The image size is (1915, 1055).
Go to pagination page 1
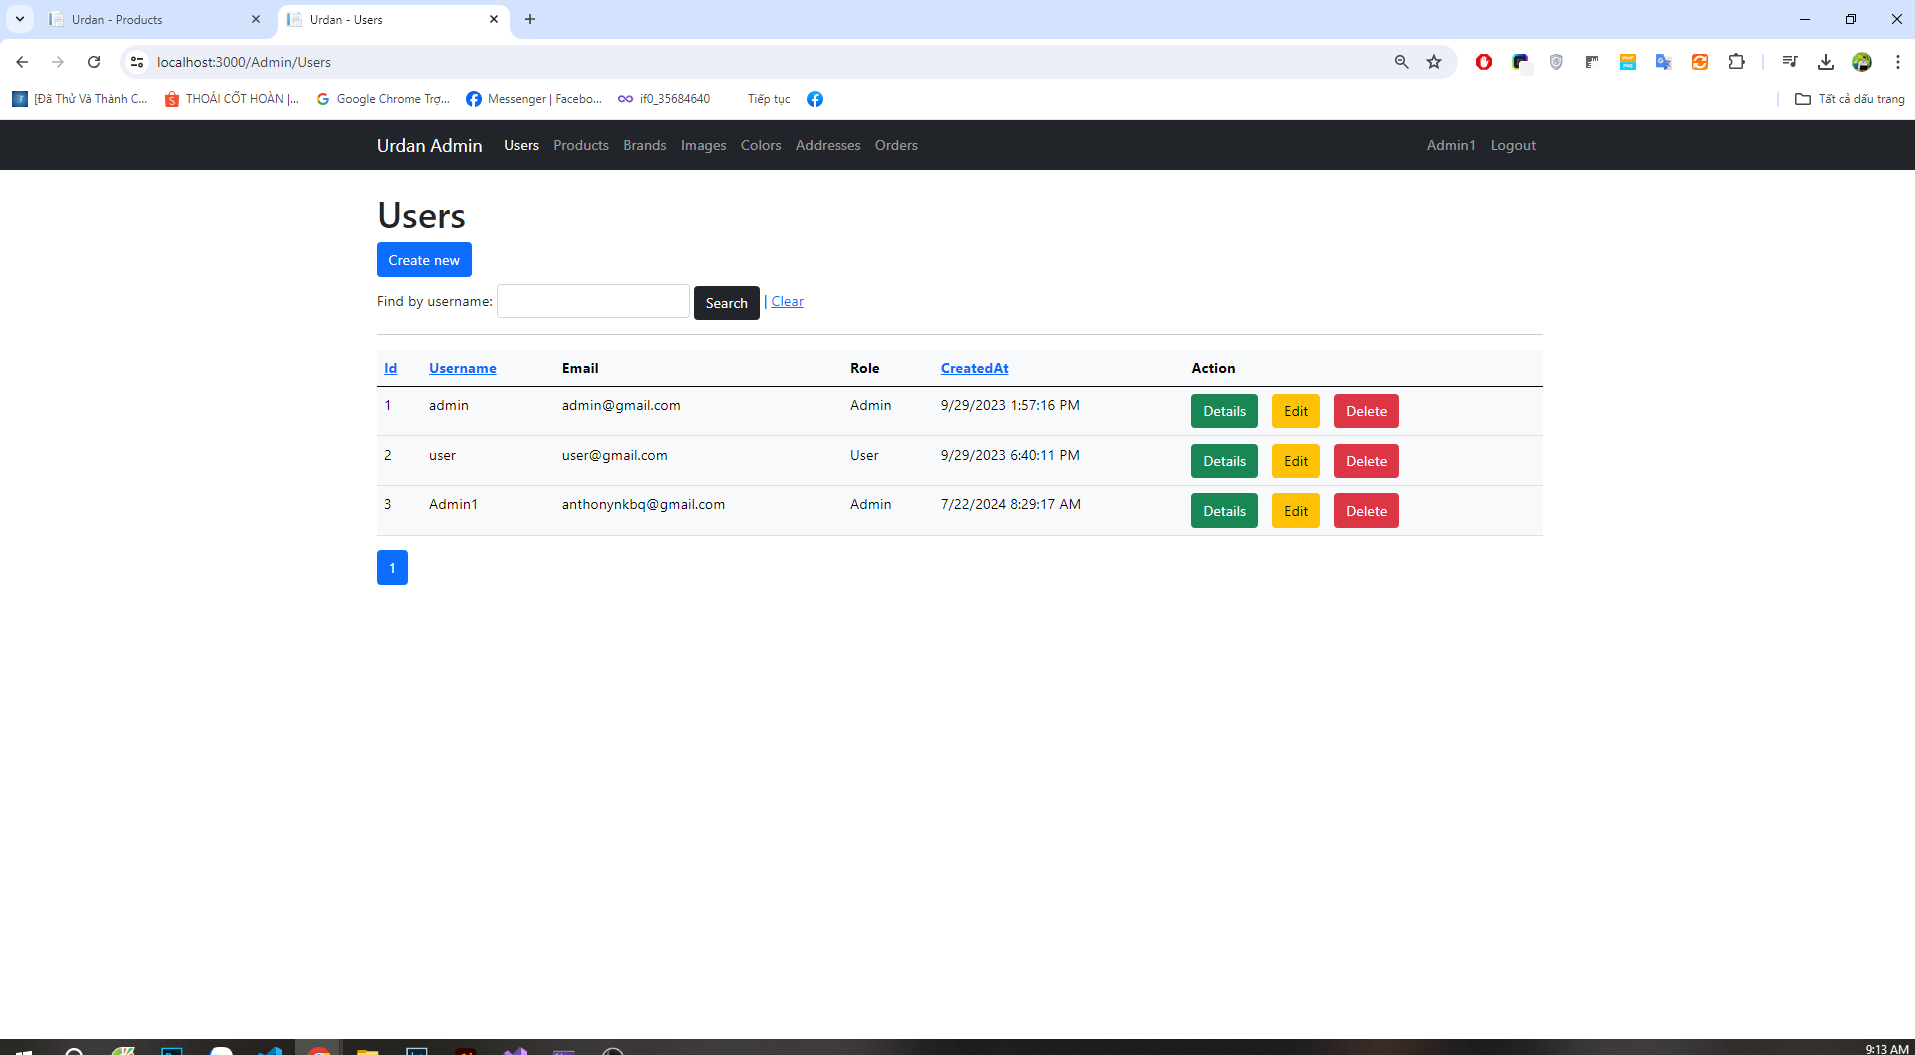[392, 567]
